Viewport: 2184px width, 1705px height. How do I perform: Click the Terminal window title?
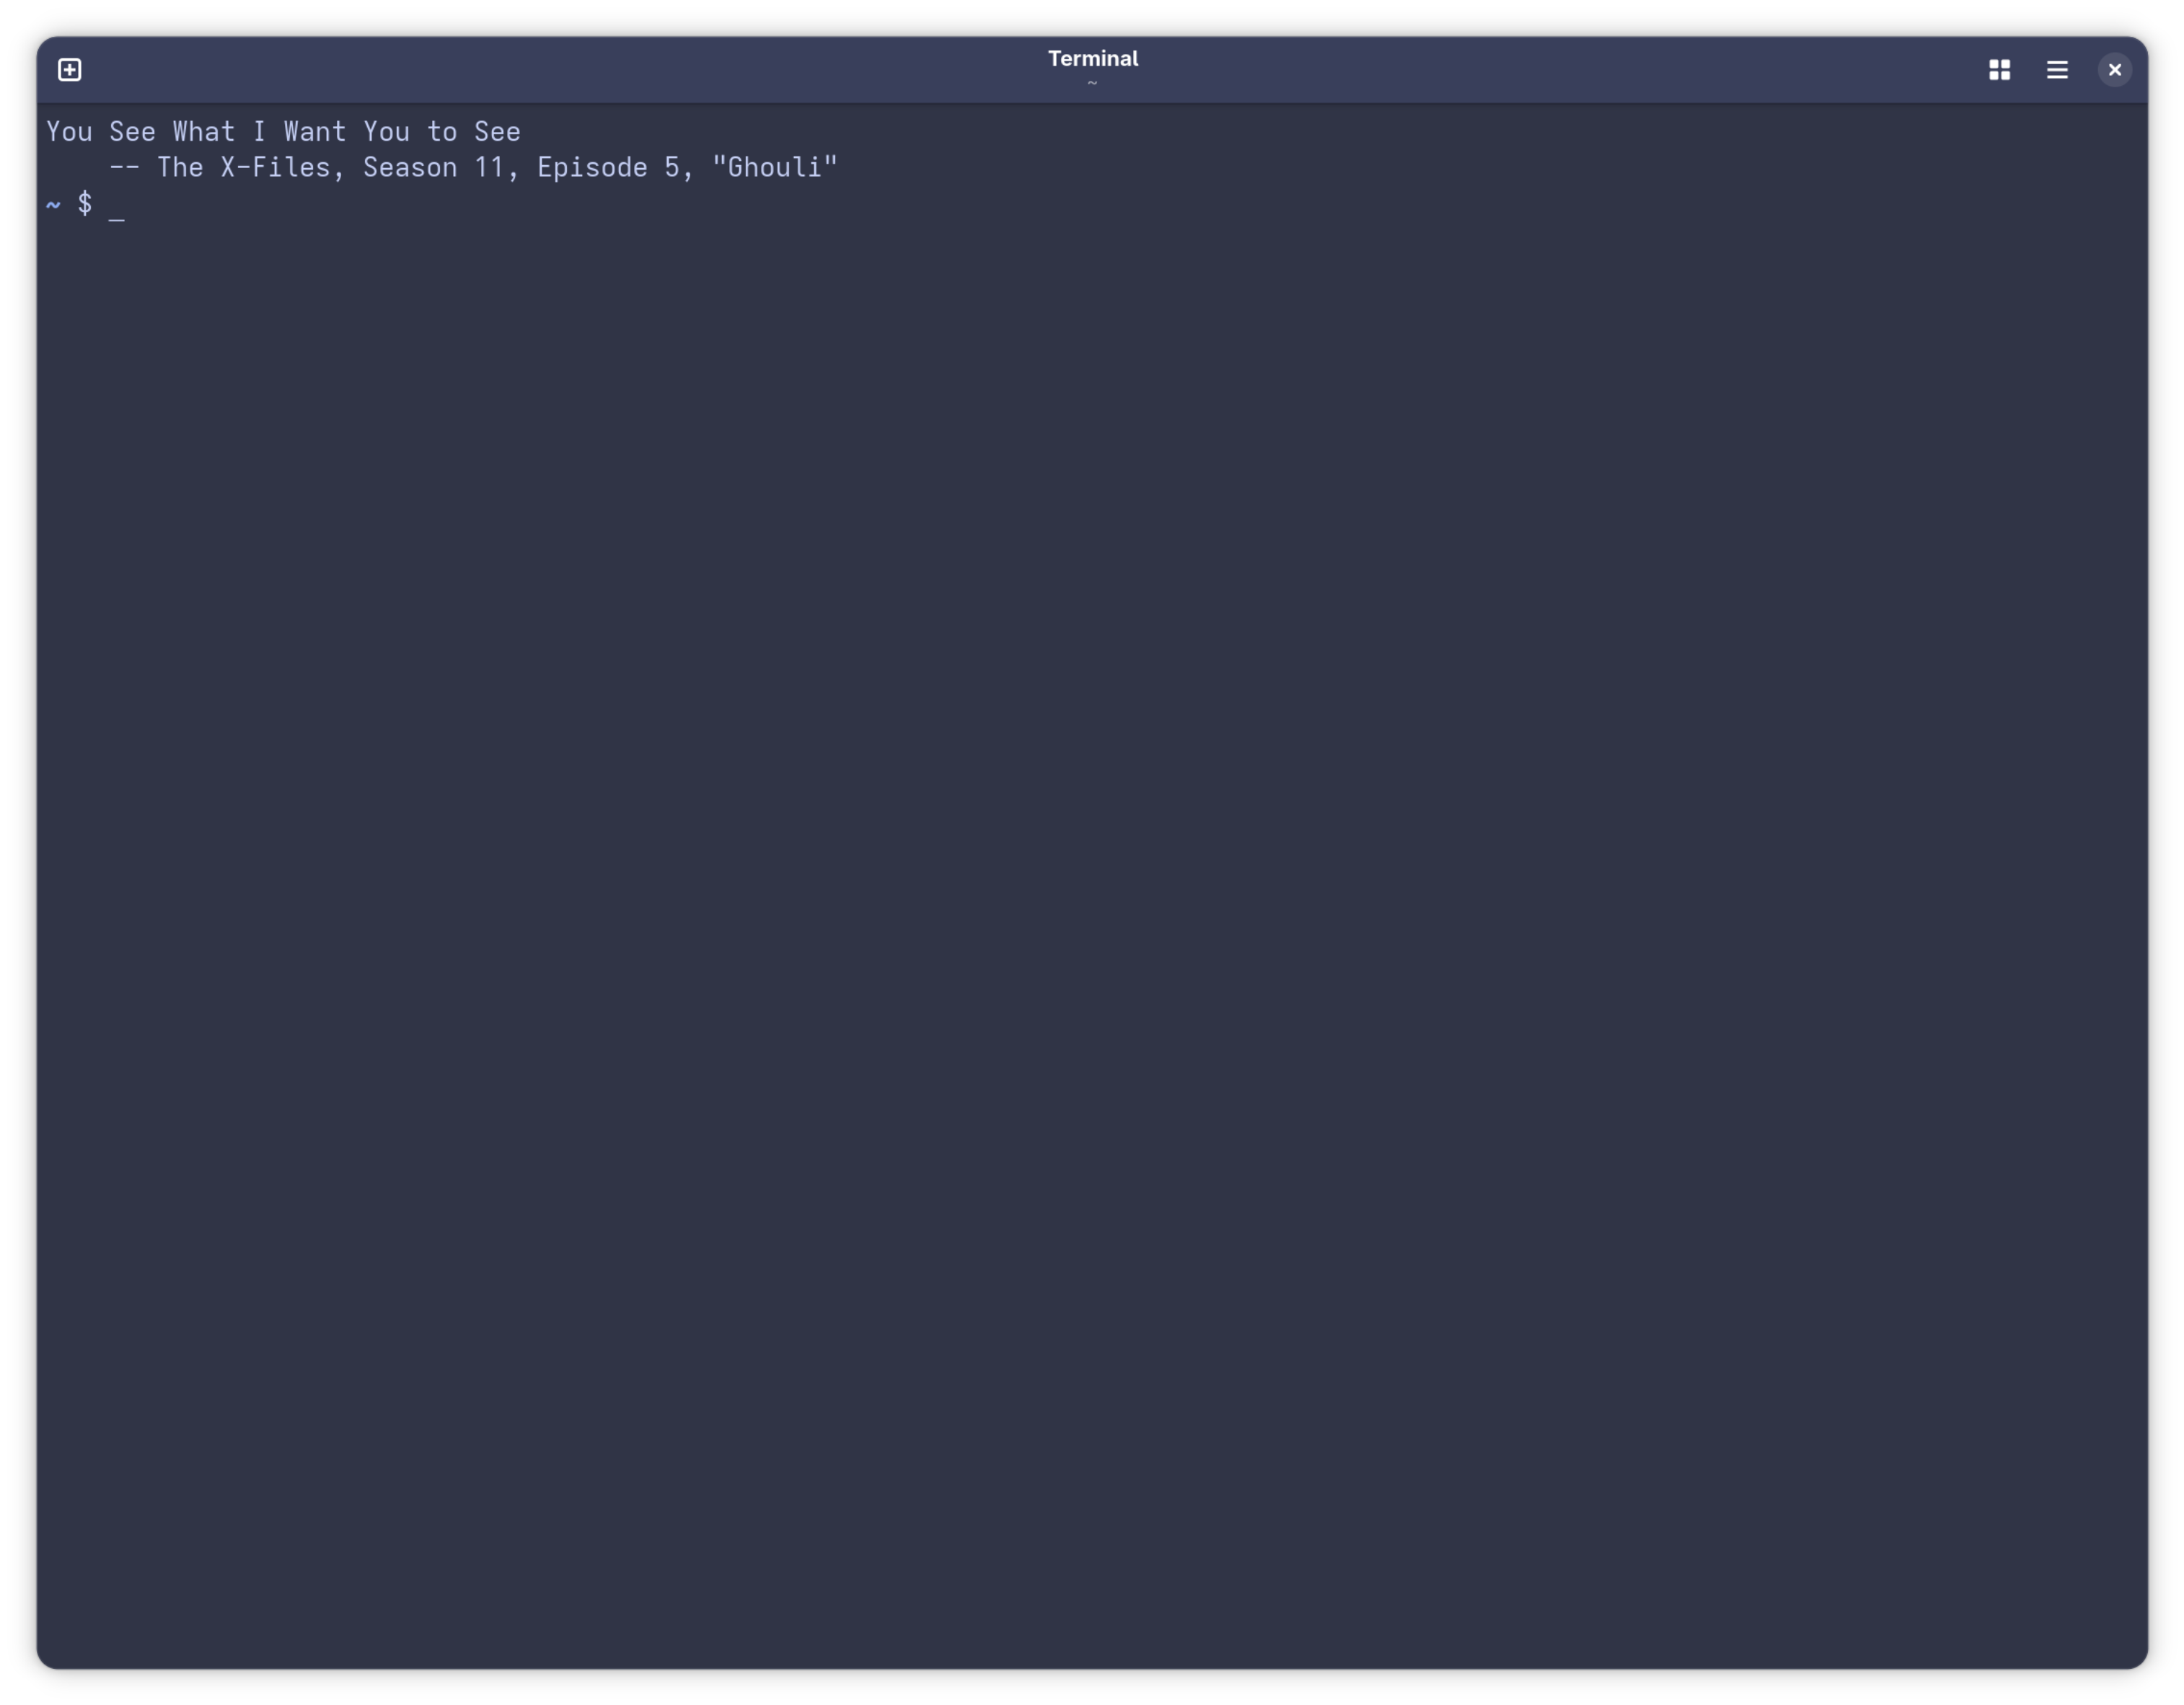[x=1092, y=58]
